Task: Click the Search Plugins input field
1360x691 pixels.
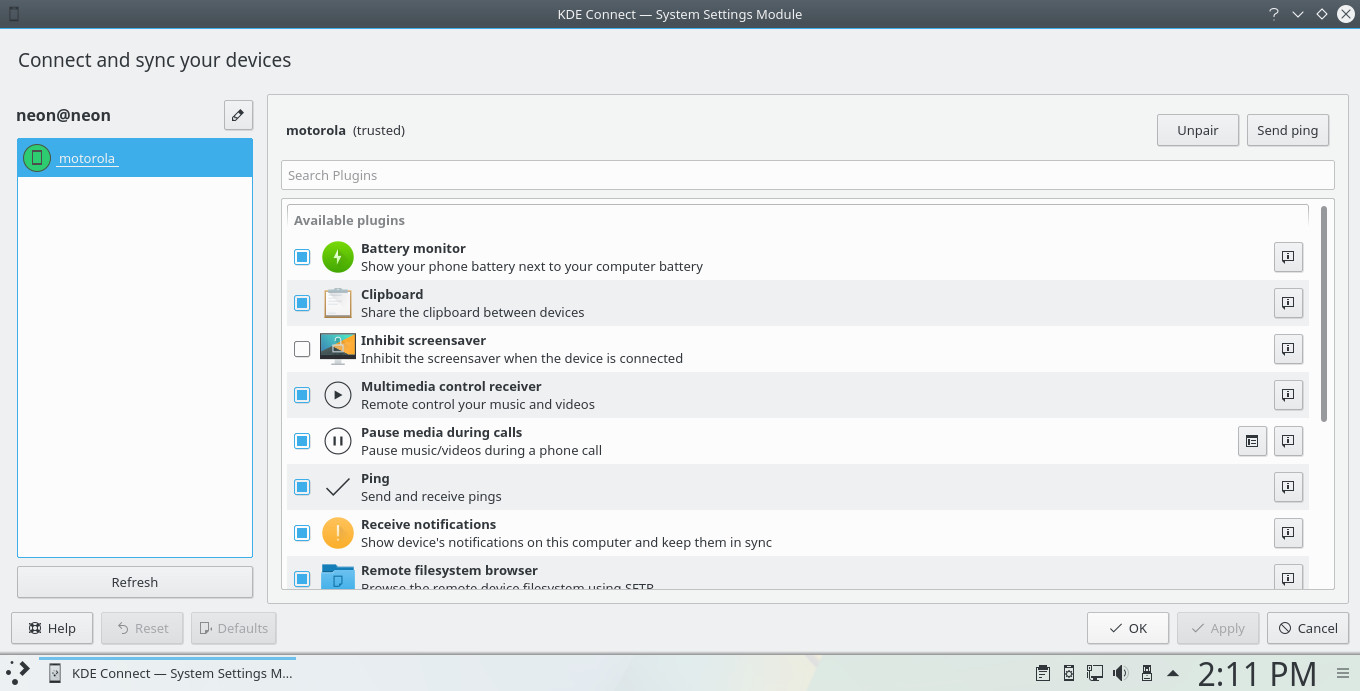Action: (807, 175)
